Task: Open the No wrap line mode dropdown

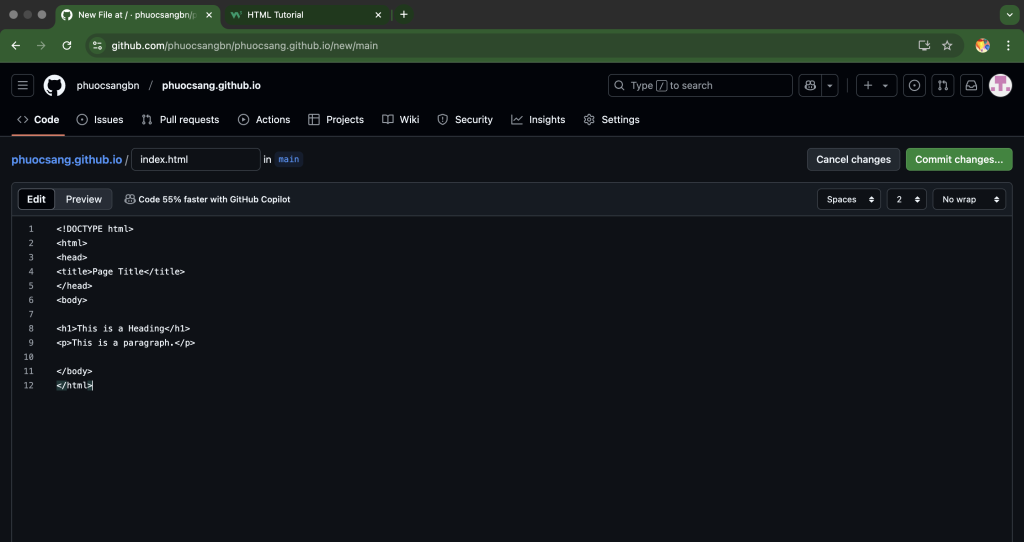Action: click(968, 199)
